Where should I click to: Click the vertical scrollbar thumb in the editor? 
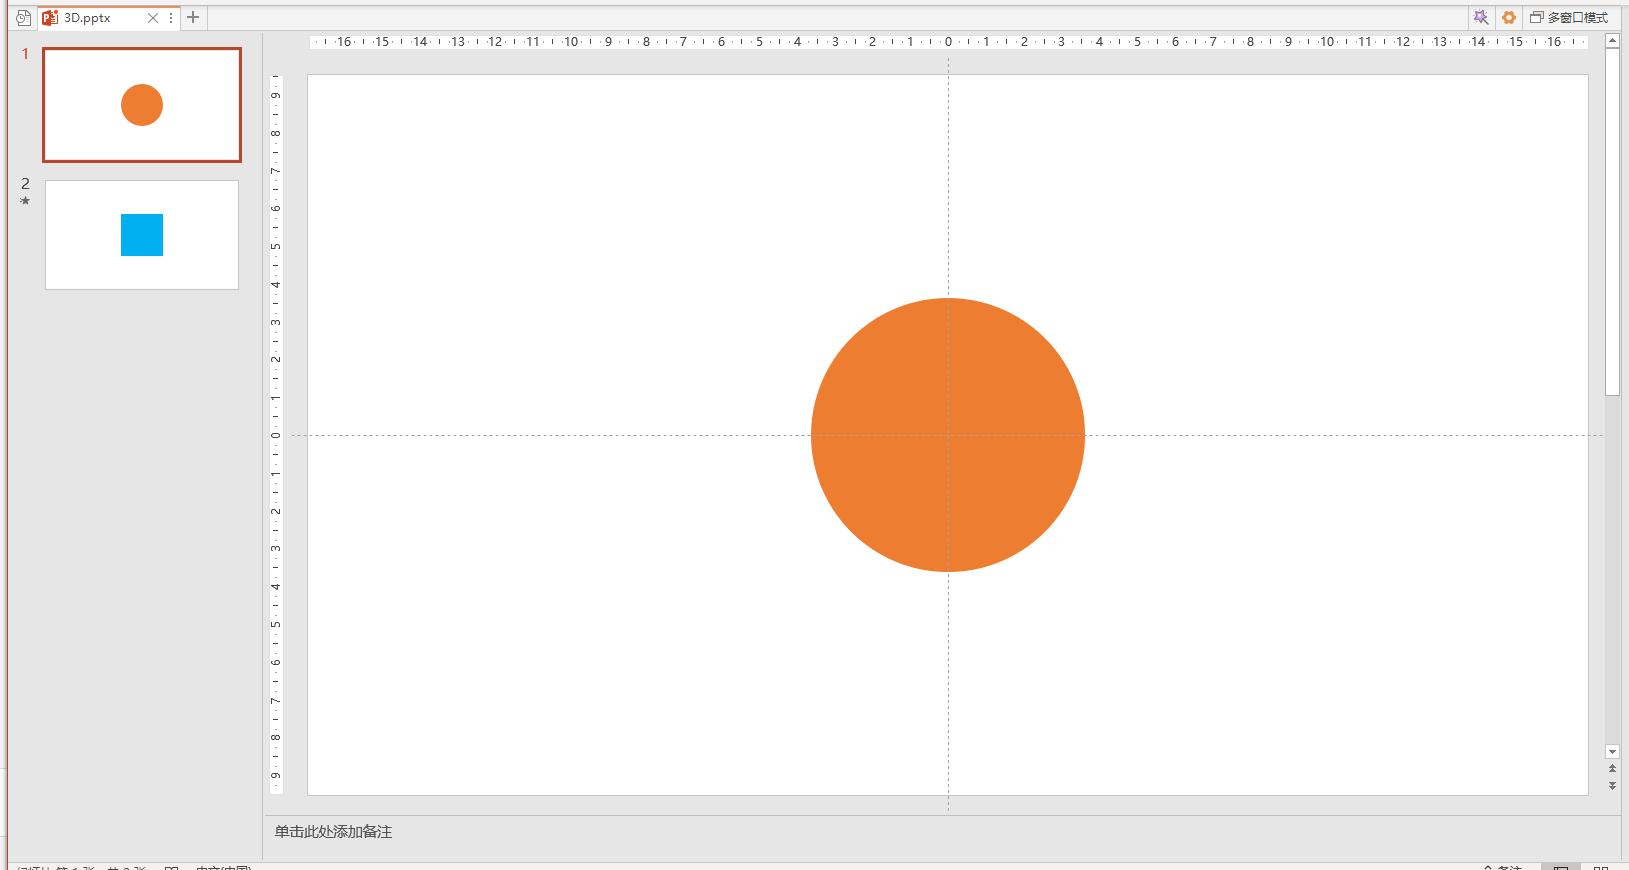tap(1612, 222)
